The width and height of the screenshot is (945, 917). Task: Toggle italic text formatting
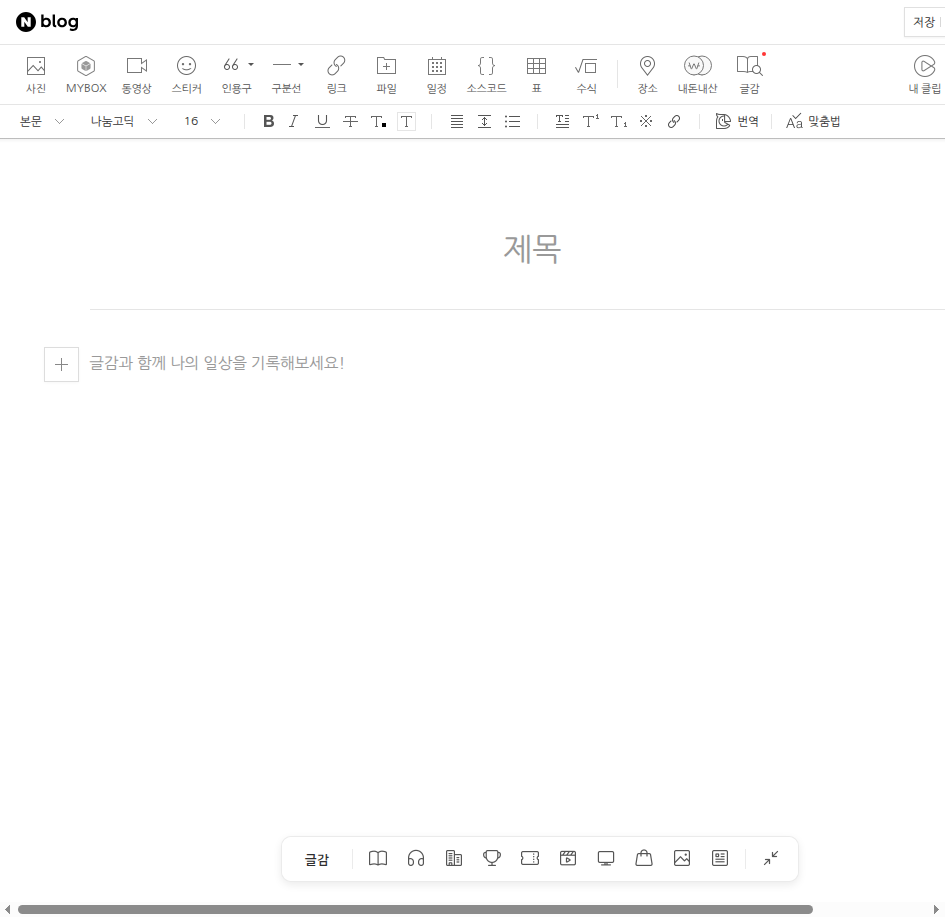click(293, 121)
